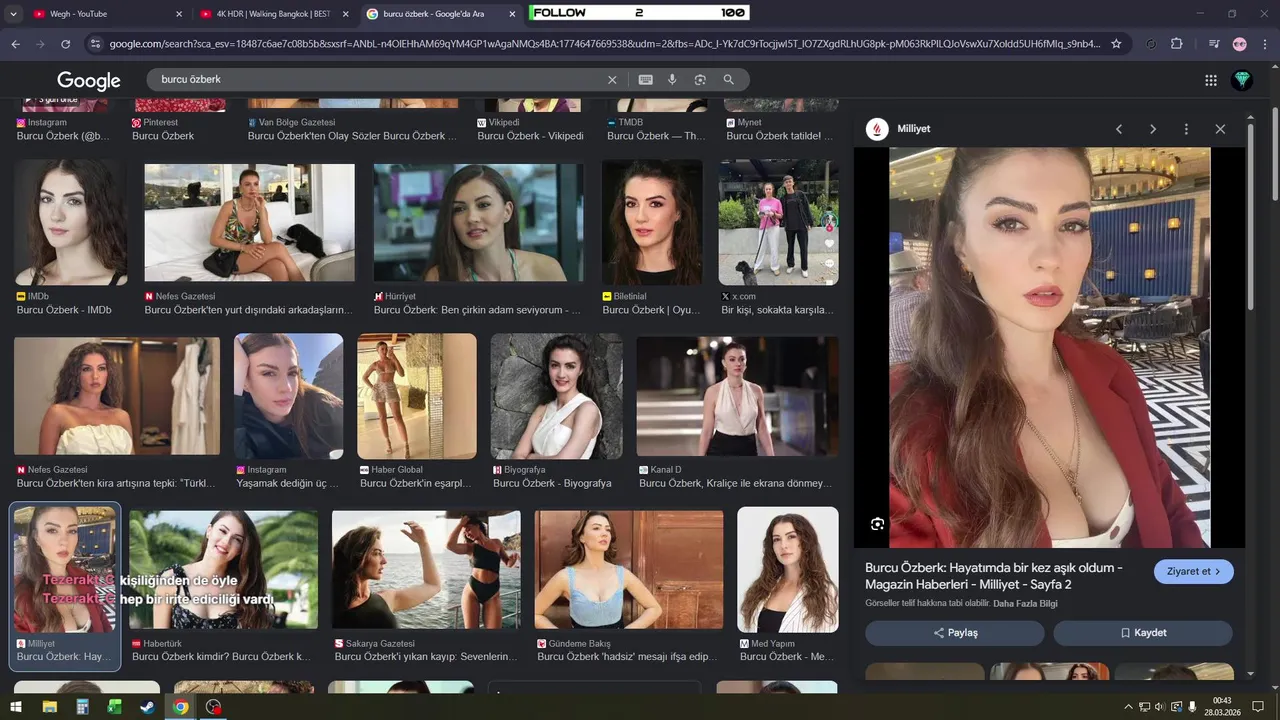Open Excel from the taskbar
1280x720 pixels.
point(114,707)
